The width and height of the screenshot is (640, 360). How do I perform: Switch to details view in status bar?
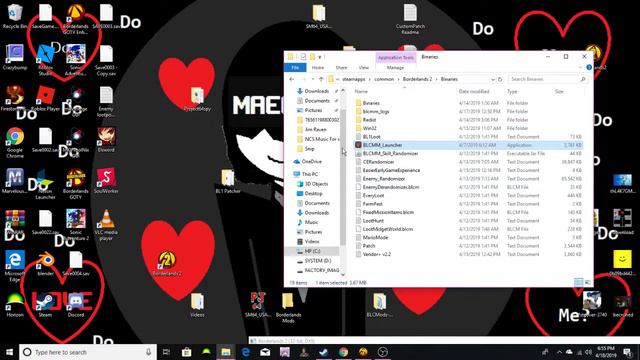coord(579,282)
